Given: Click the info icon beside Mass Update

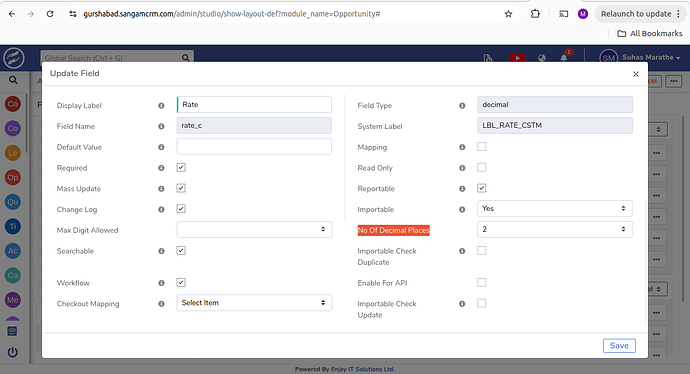Looking at the screenshot, I should tap(161, 188).
